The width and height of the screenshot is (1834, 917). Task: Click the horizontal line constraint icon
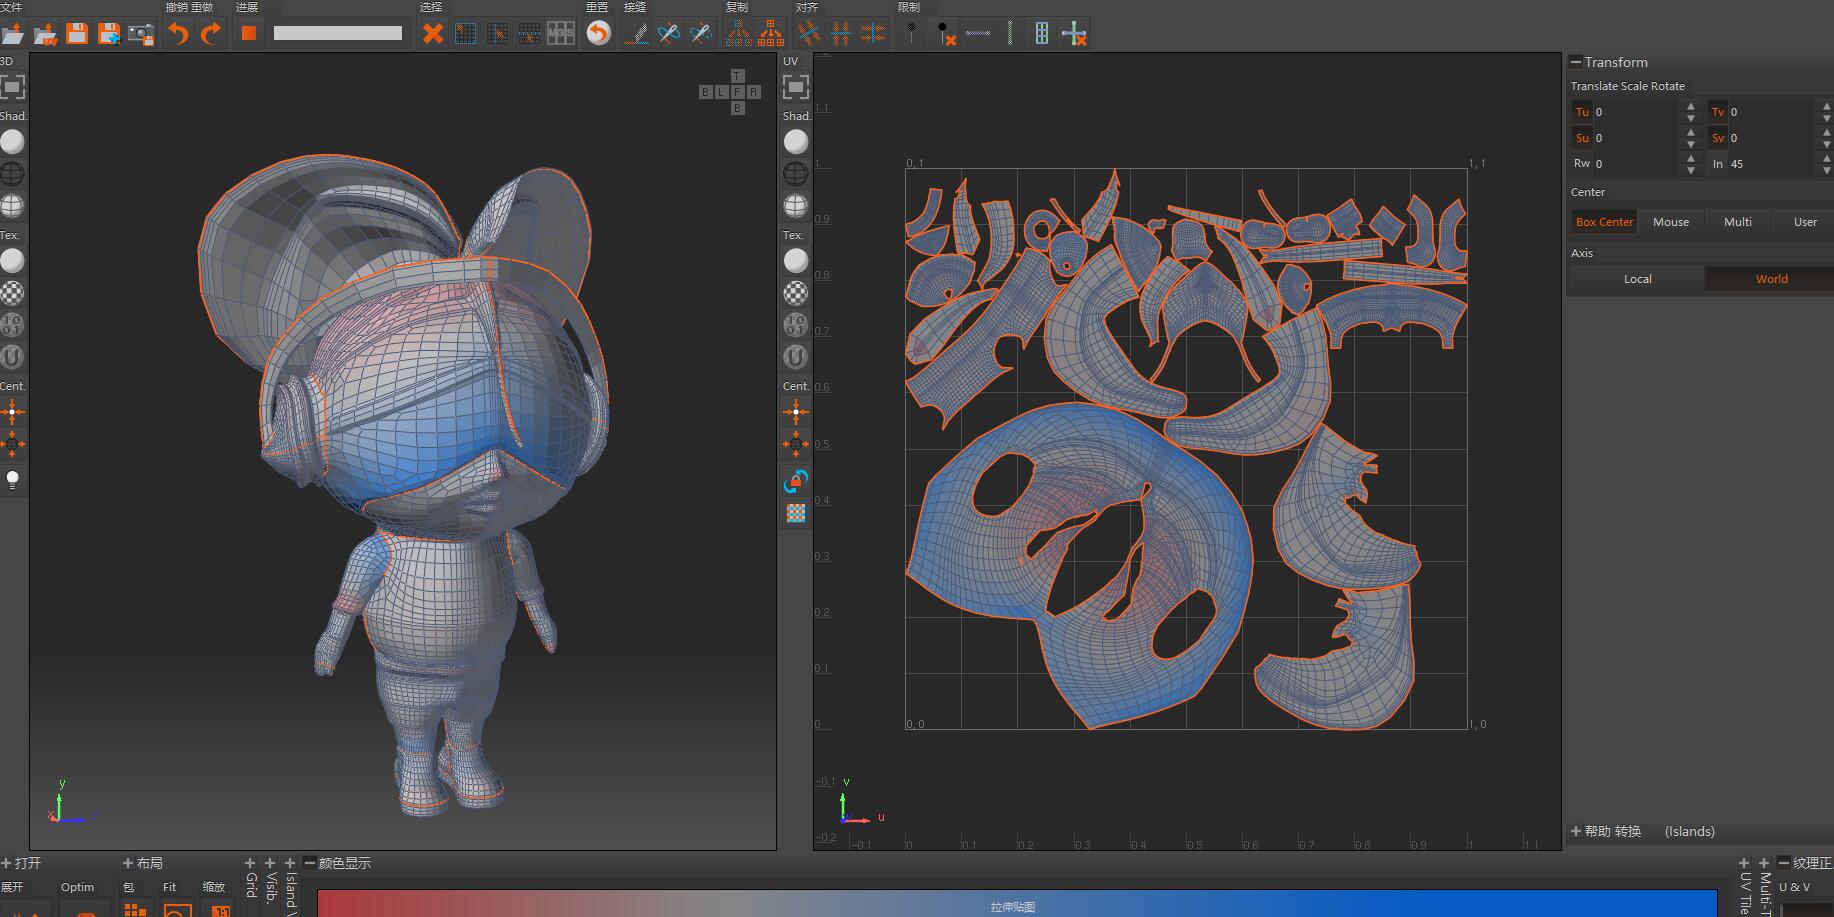(x=978, y=34)
